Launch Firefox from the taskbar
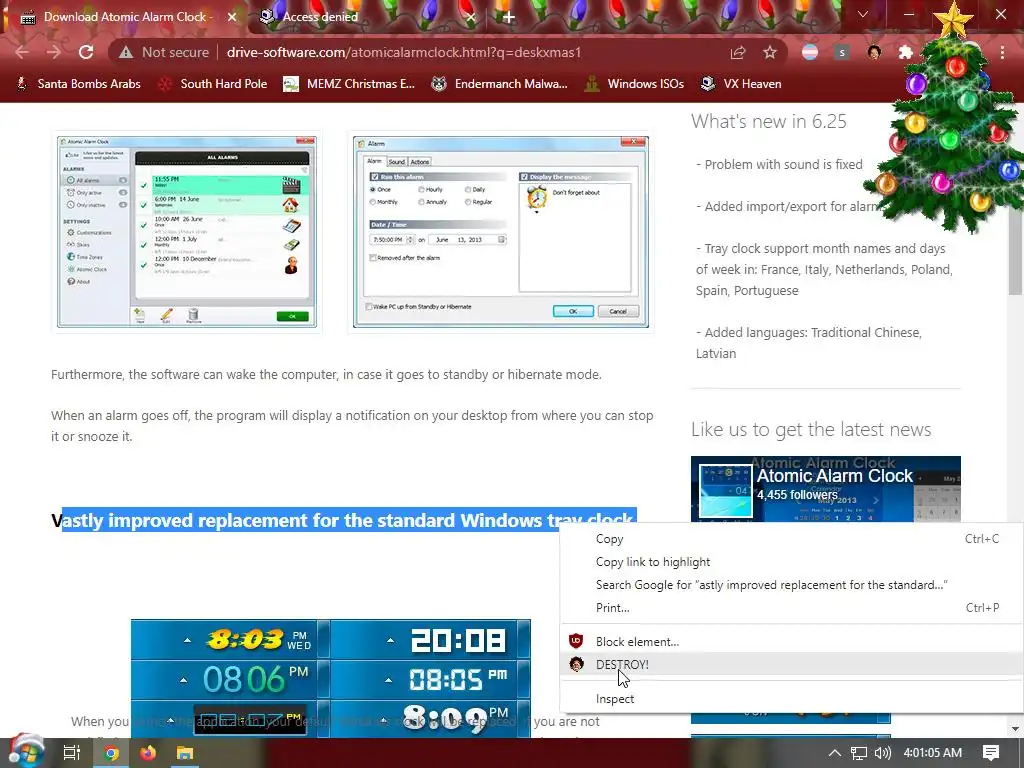1024x768 pixels. [x=148, y=753]
